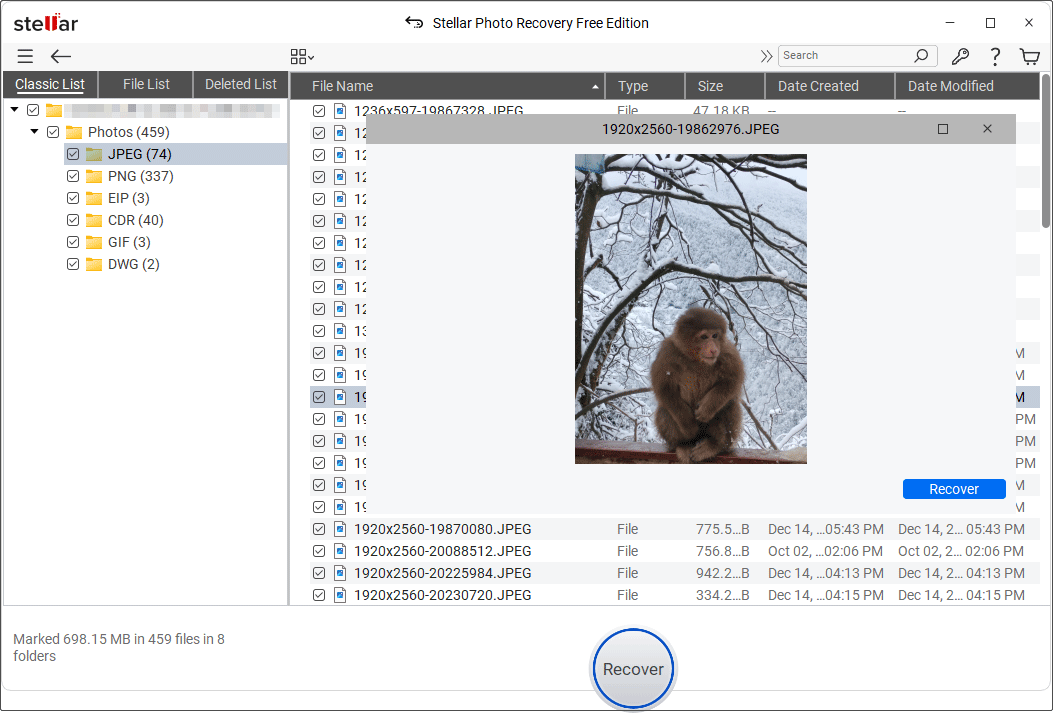Uncheck 1920x2560-20225984.JPEG checkbox

pyautogui.click(x=319, y=573)
